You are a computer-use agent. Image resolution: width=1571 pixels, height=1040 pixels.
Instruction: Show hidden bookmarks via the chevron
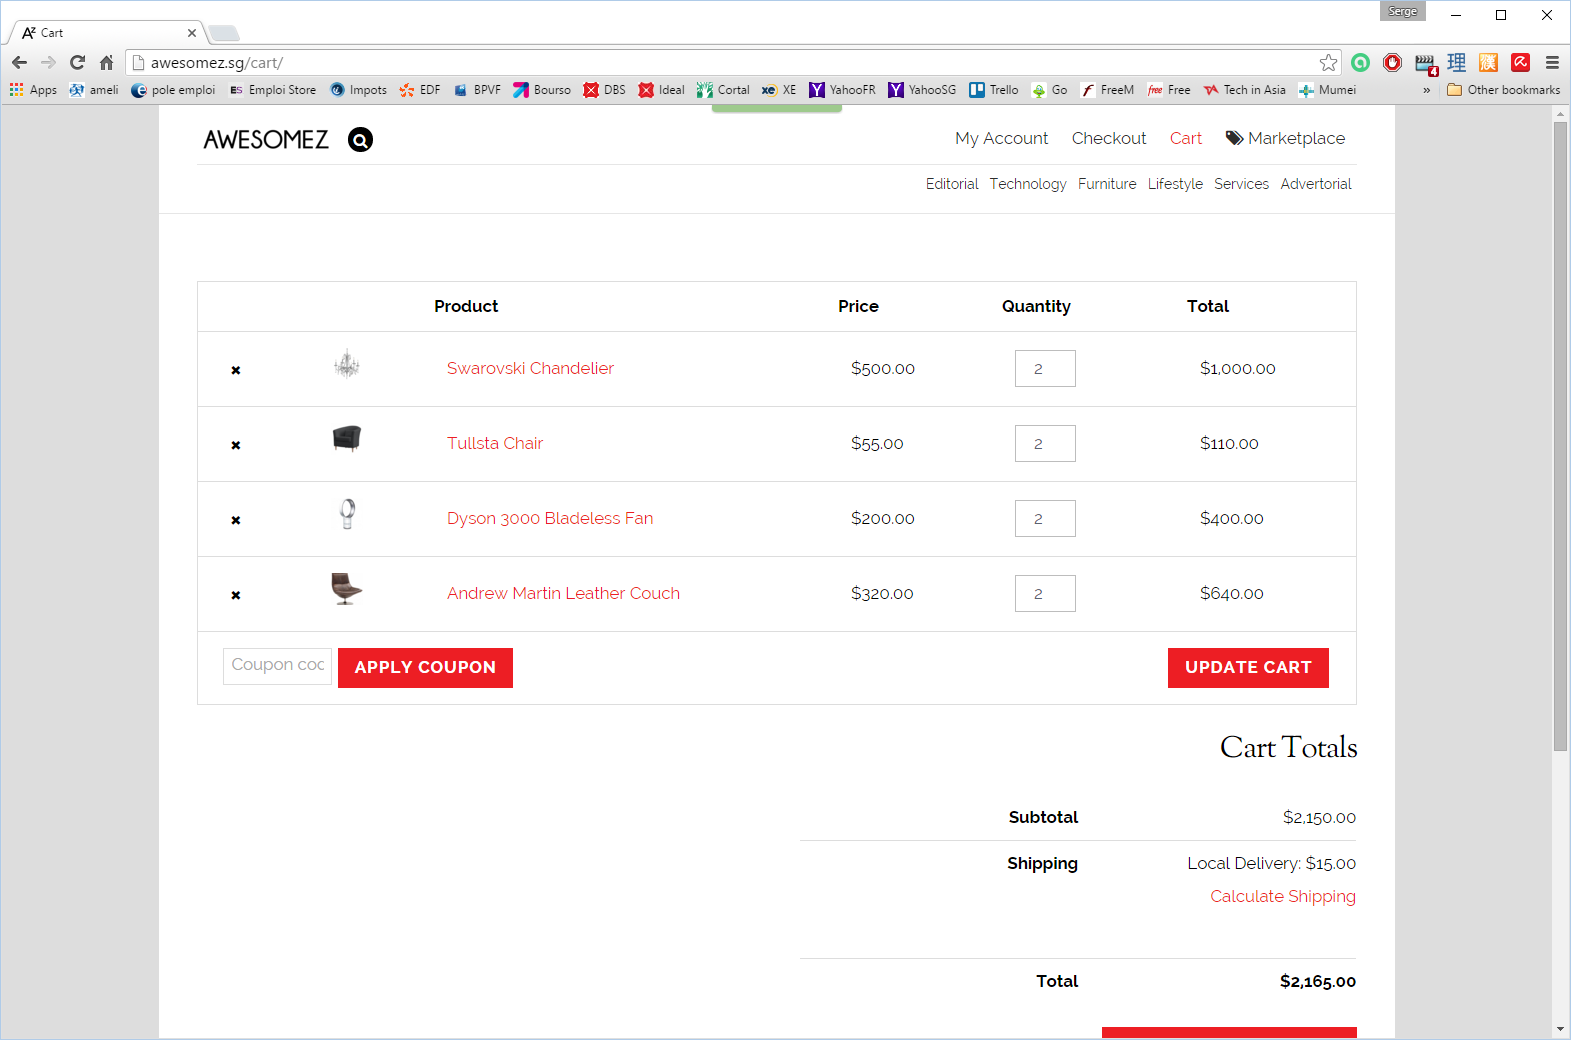(1426, 90)
